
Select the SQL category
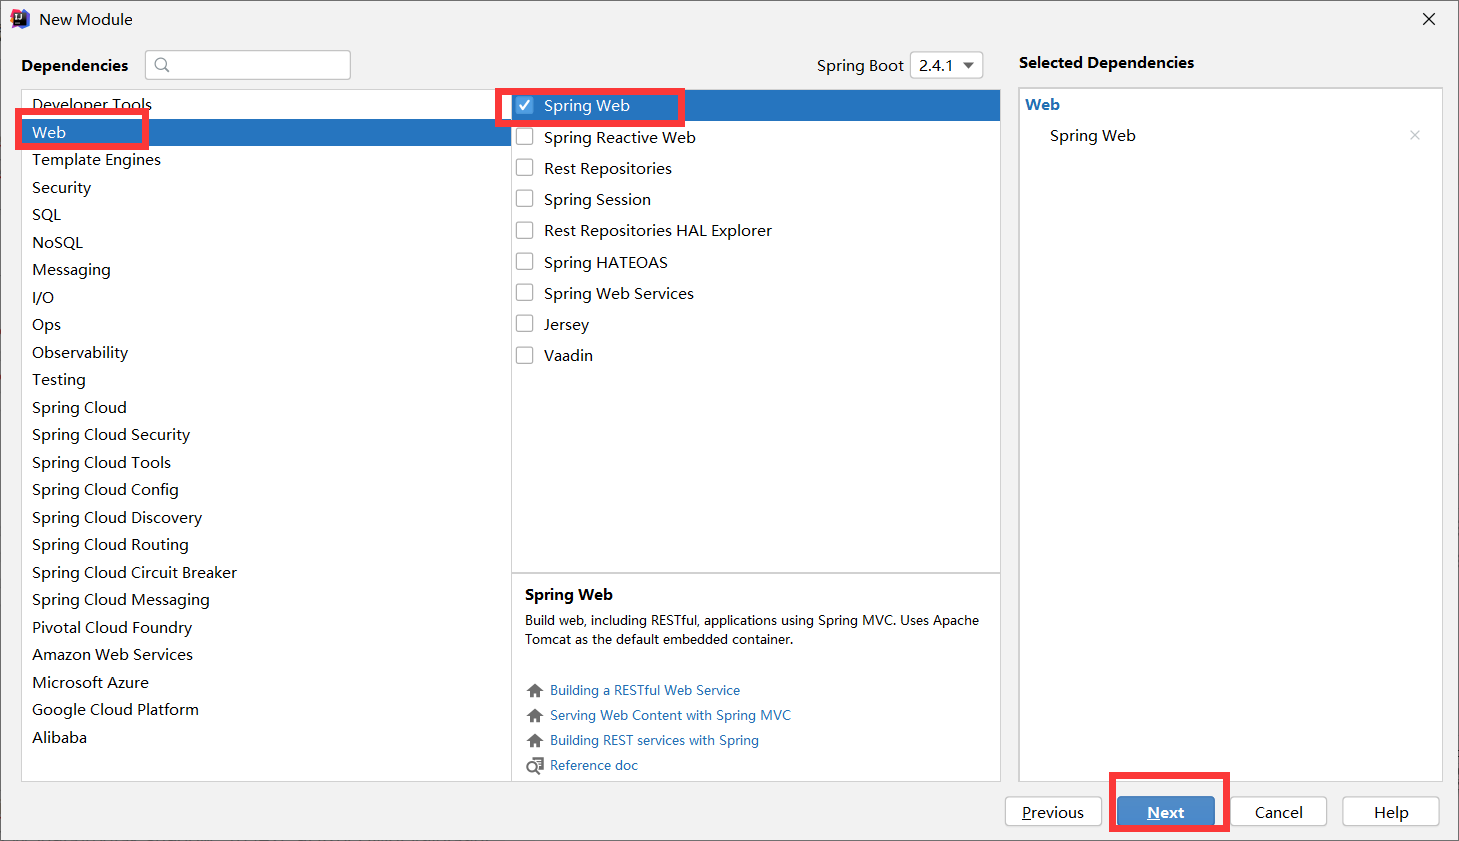[x=266, y=215]
